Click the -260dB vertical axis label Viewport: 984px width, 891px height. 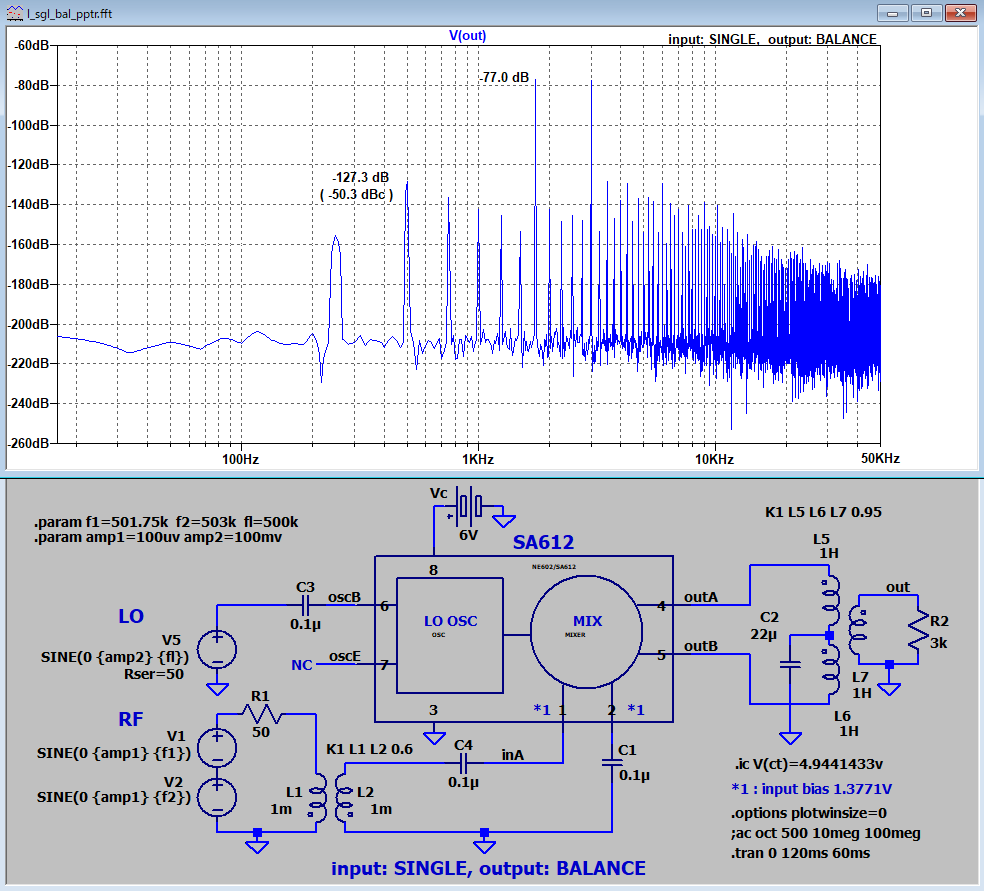29,443
